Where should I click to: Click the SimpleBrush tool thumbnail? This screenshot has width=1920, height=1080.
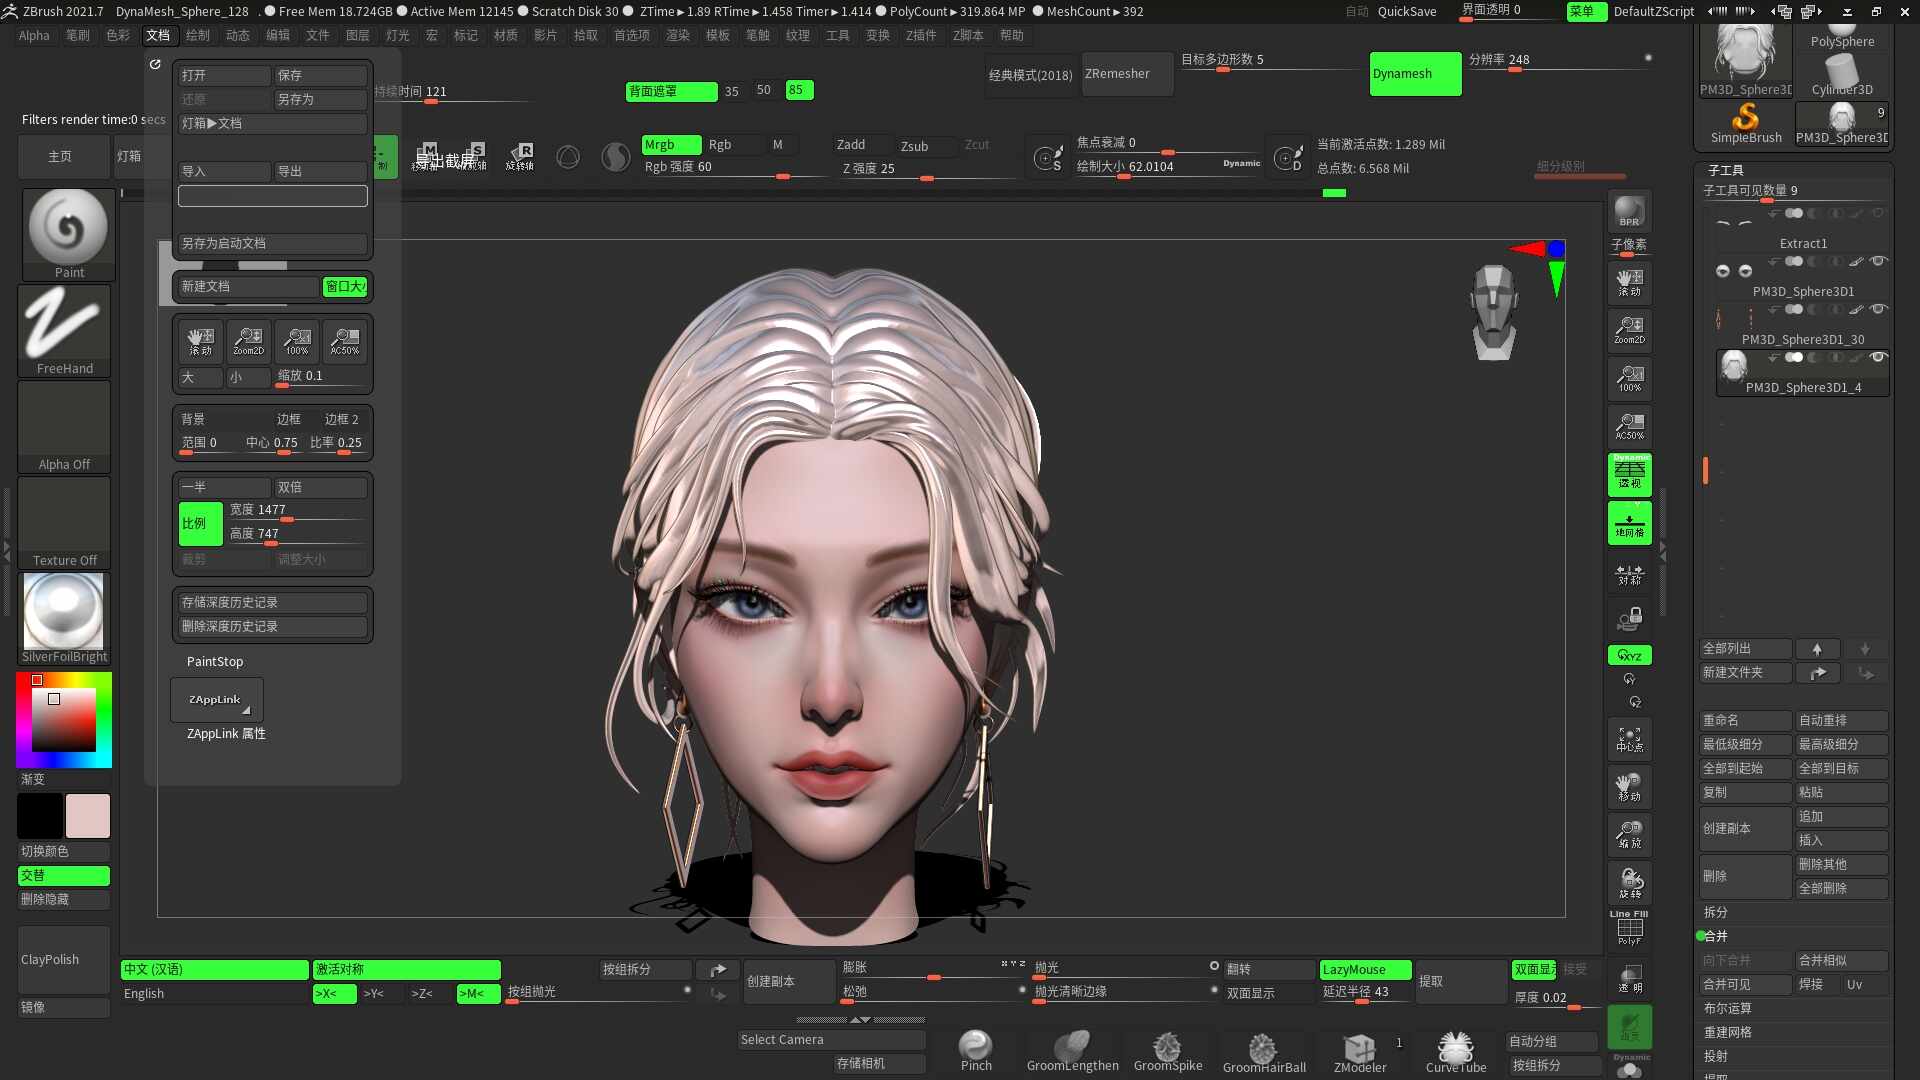tap(1746, 124)
